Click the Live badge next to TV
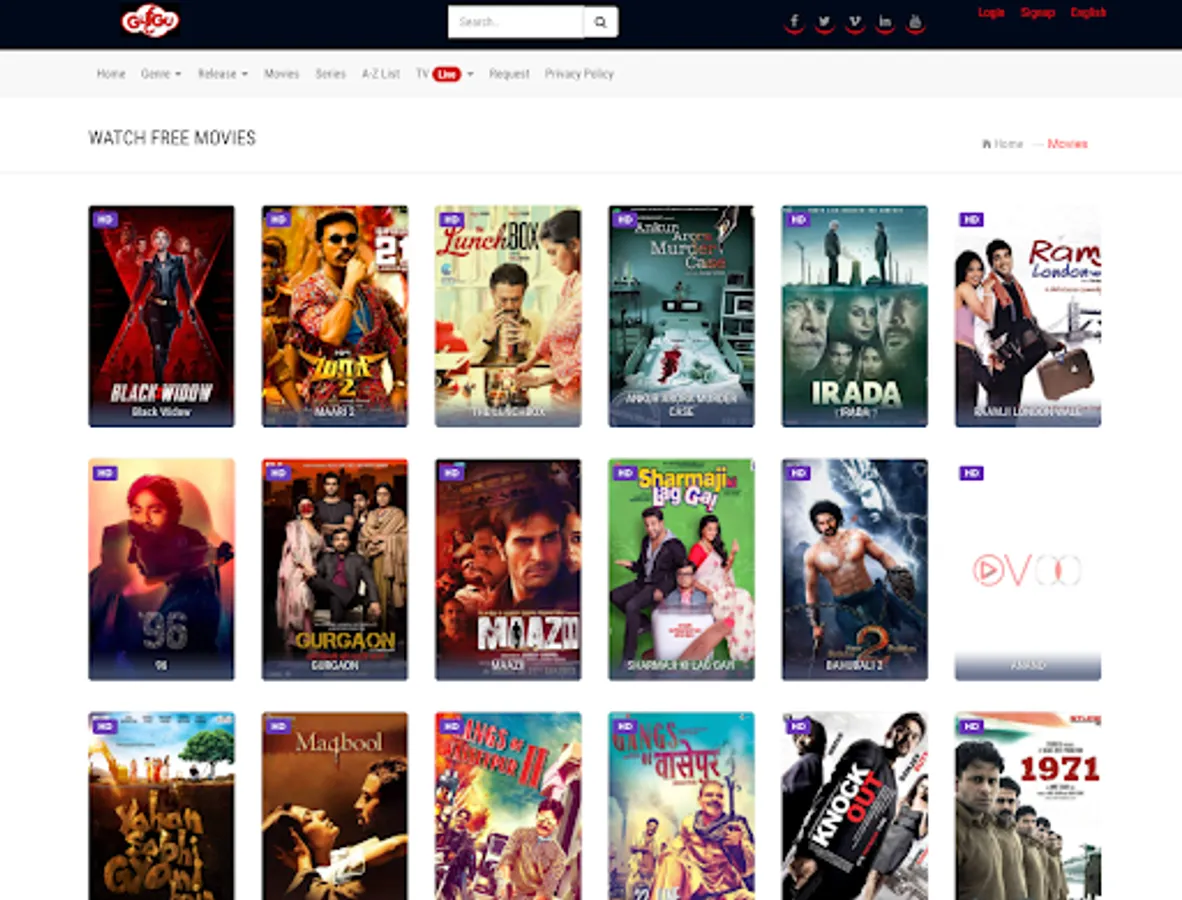Viewport: 1182px width, 900px height. pyautogui.click(x=446, y=74)
